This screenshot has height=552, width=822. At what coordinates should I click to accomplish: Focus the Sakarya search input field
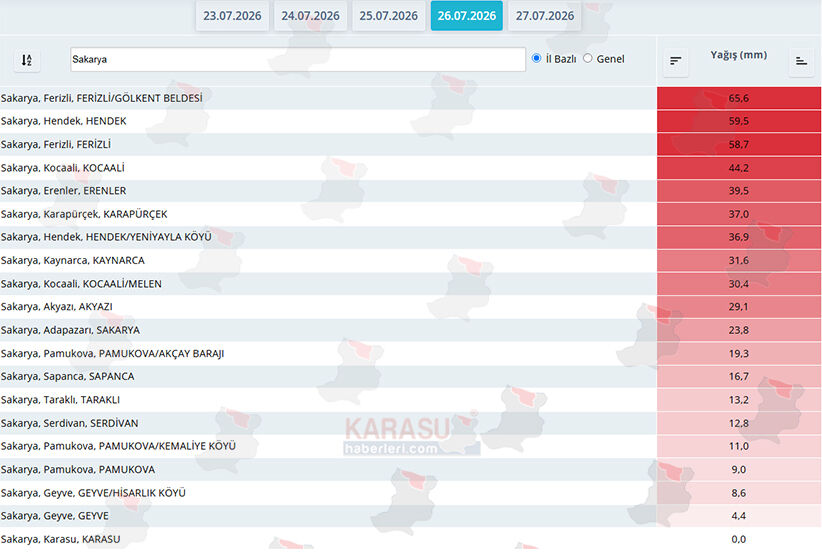(298, 59)
